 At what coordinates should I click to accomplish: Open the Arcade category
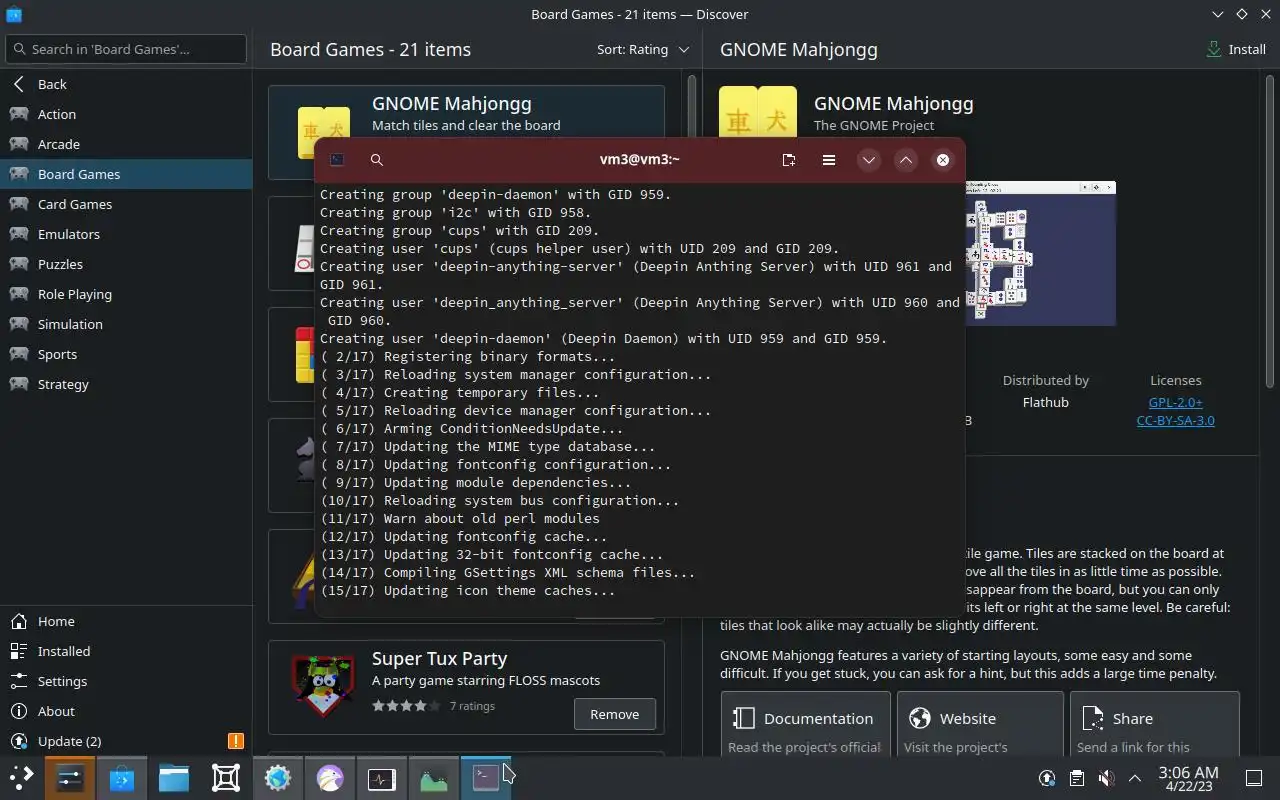[126, 144]
